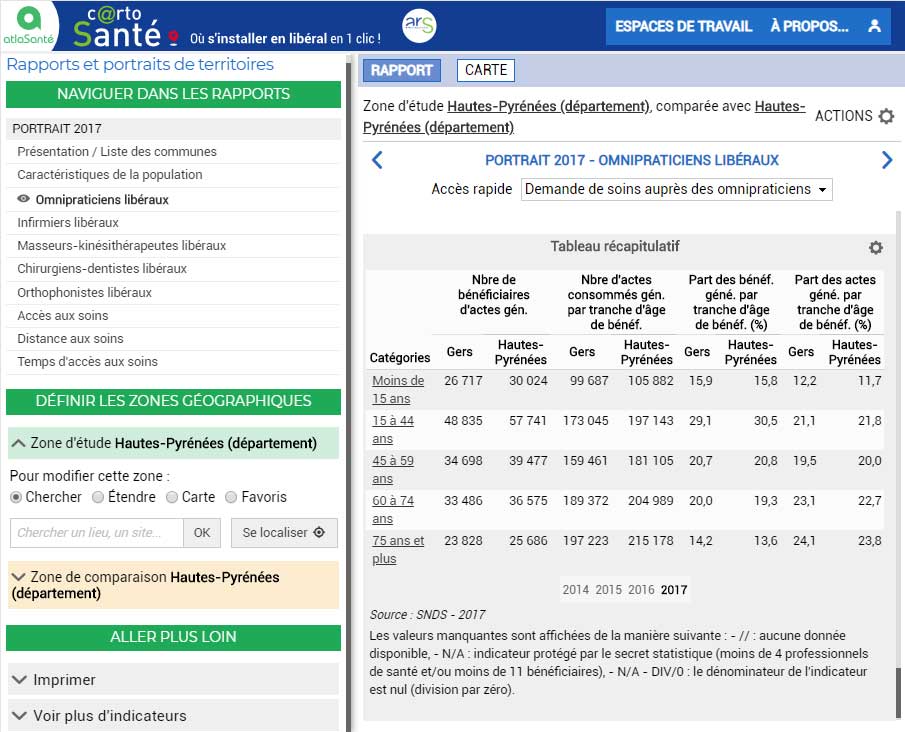Open Orthophonistes libéraux report
This screenshot has height=732, width=905.
pos(84,293)
